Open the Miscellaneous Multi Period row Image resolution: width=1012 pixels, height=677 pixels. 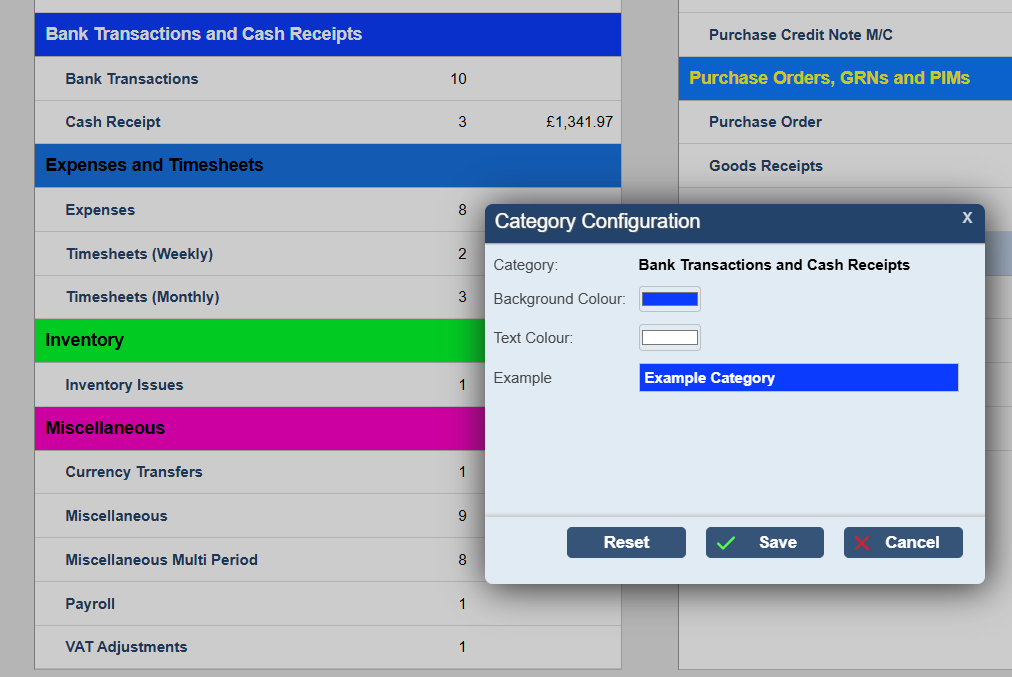(x=161, y=560)
